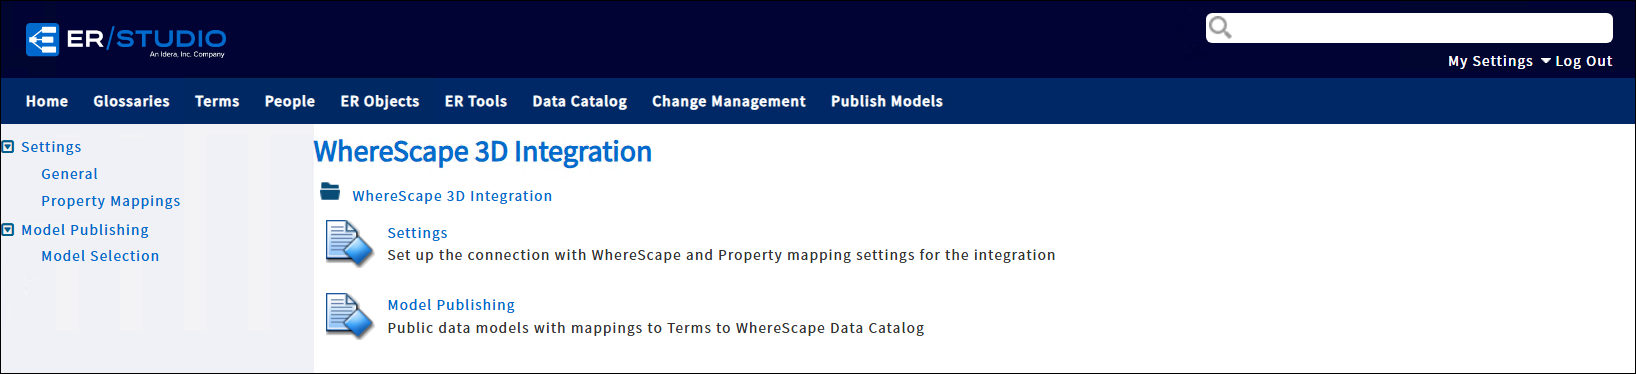The height and width of the screenshot is (374, 1636).
Task: Click inside the search text box
Action: 1420,28
